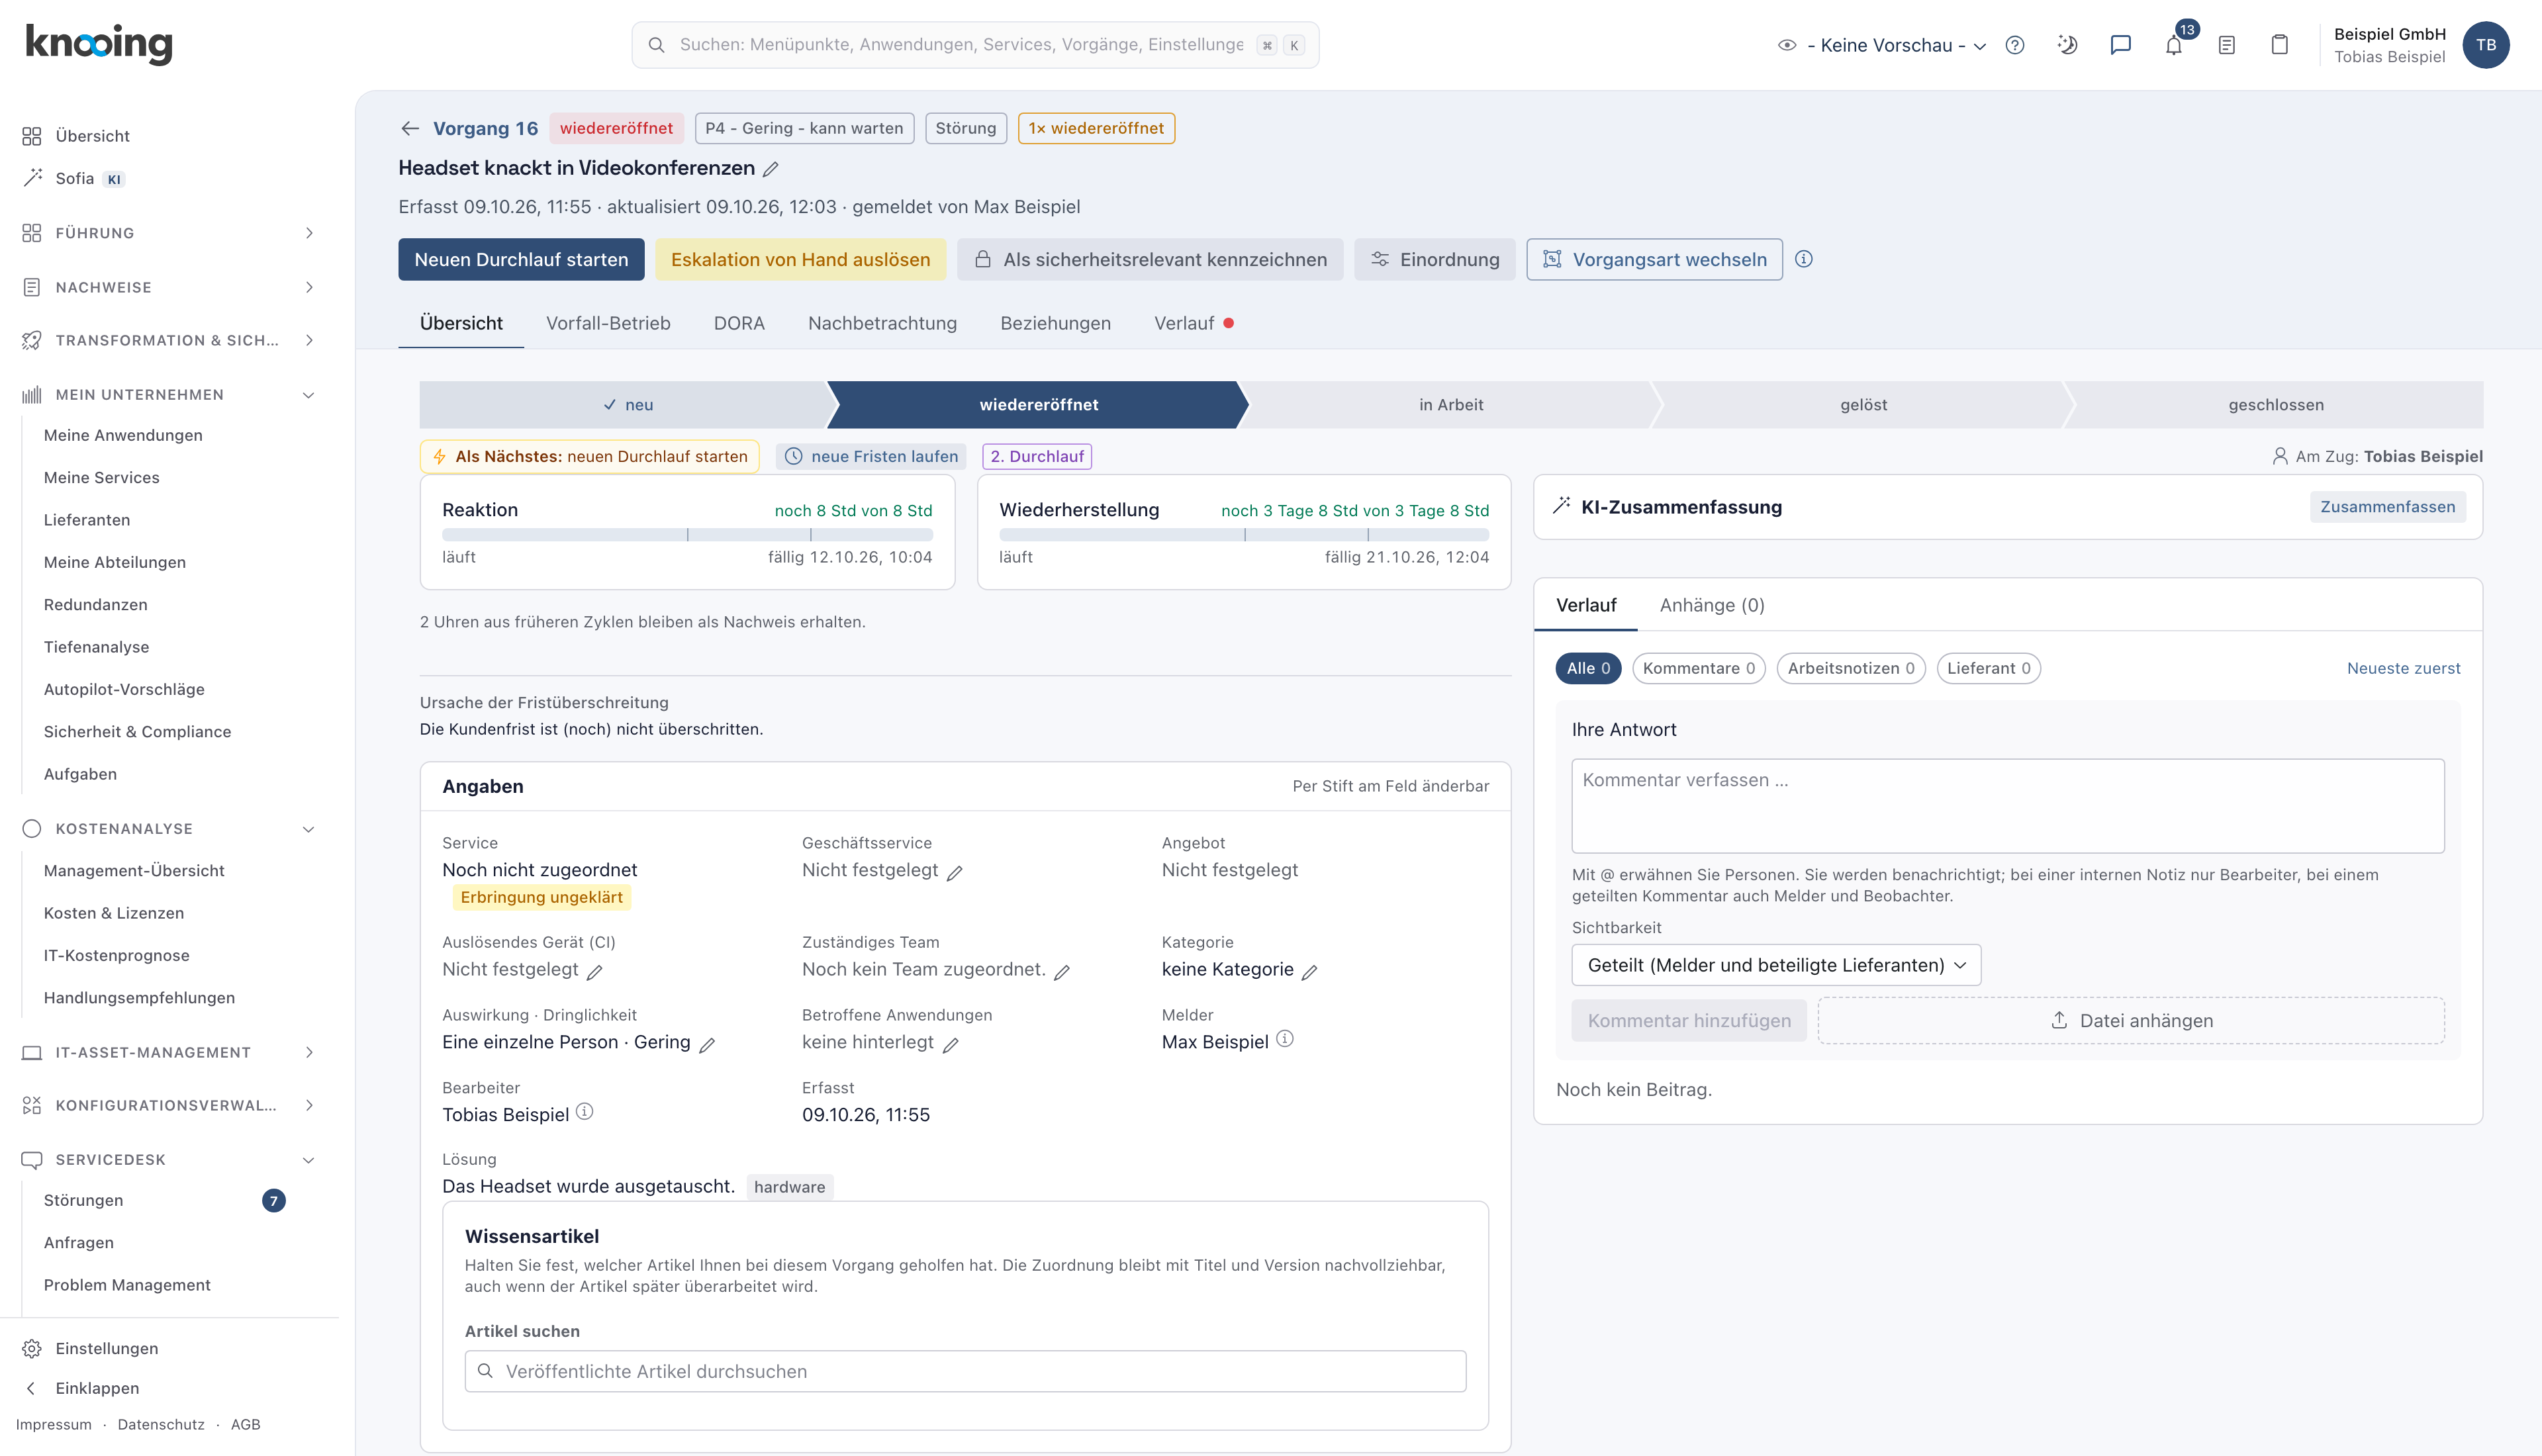
Task: Filter timeline by Alle 0
Action: 1588,668
